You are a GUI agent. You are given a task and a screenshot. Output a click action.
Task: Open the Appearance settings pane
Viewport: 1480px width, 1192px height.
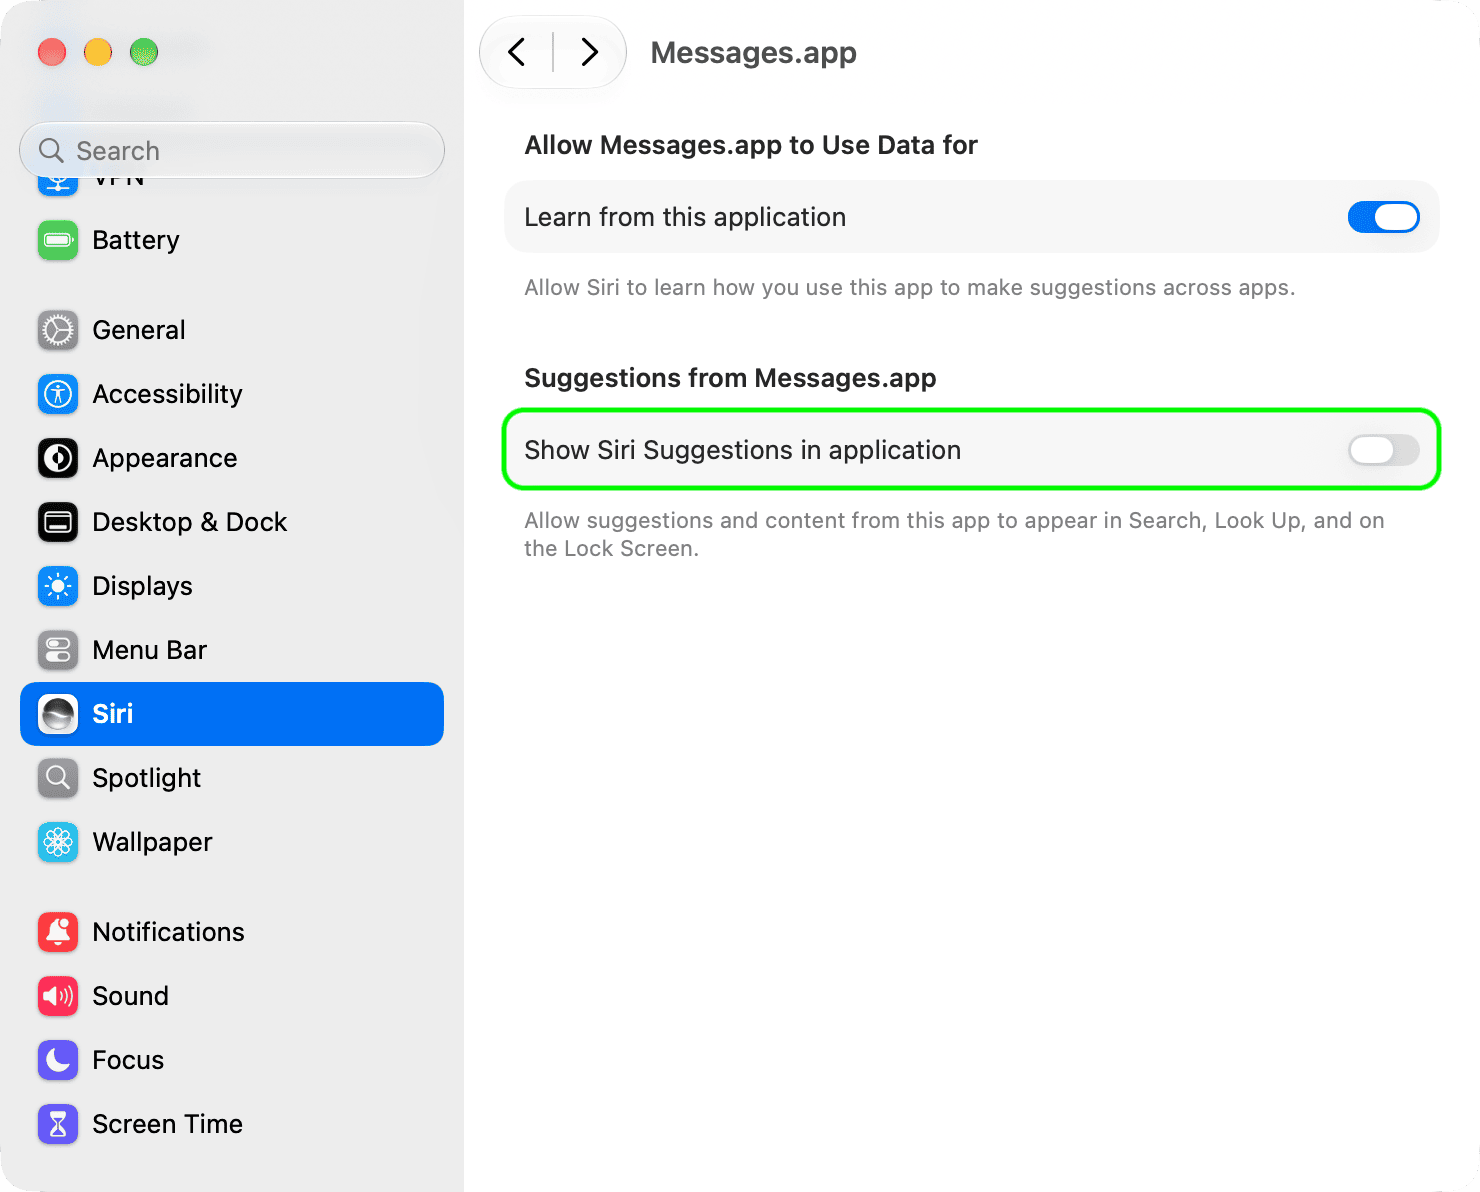point(232,458)
